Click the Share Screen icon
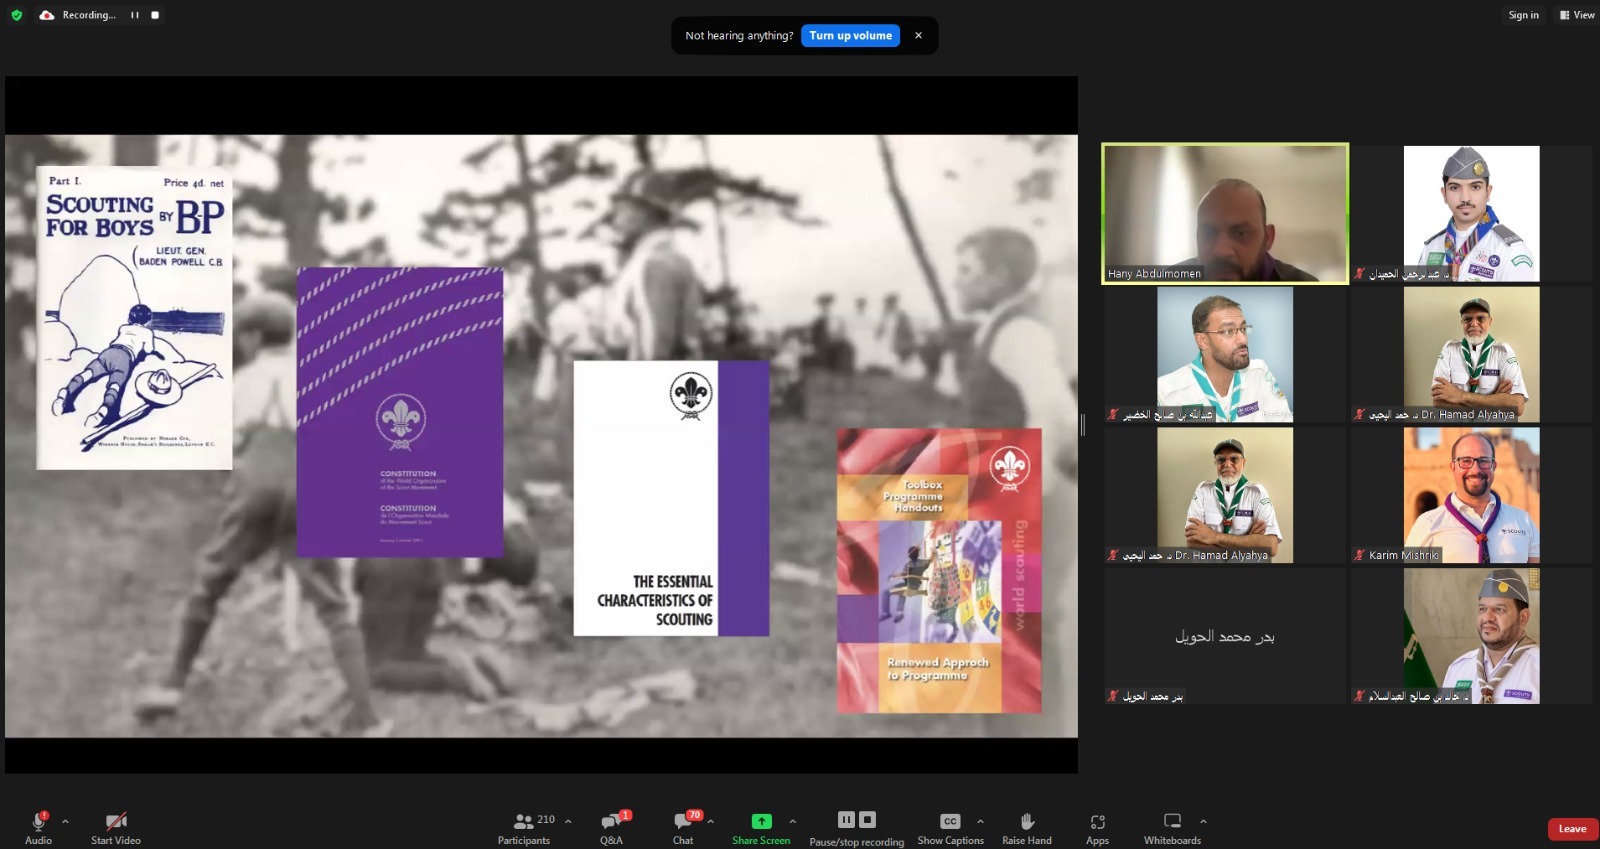The height and width of the screenshot is (849, 1600). click(761, 821)
